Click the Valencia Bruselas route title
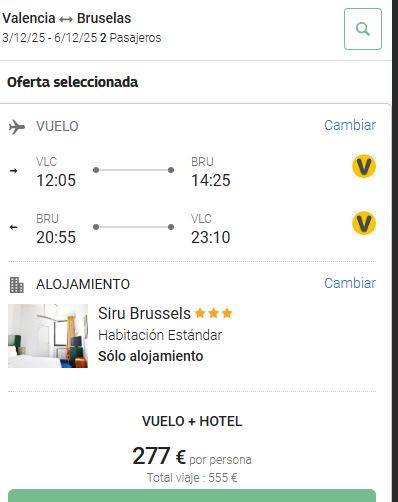The width and height of the screenshot is (398, 502). [x=67, y=18]
